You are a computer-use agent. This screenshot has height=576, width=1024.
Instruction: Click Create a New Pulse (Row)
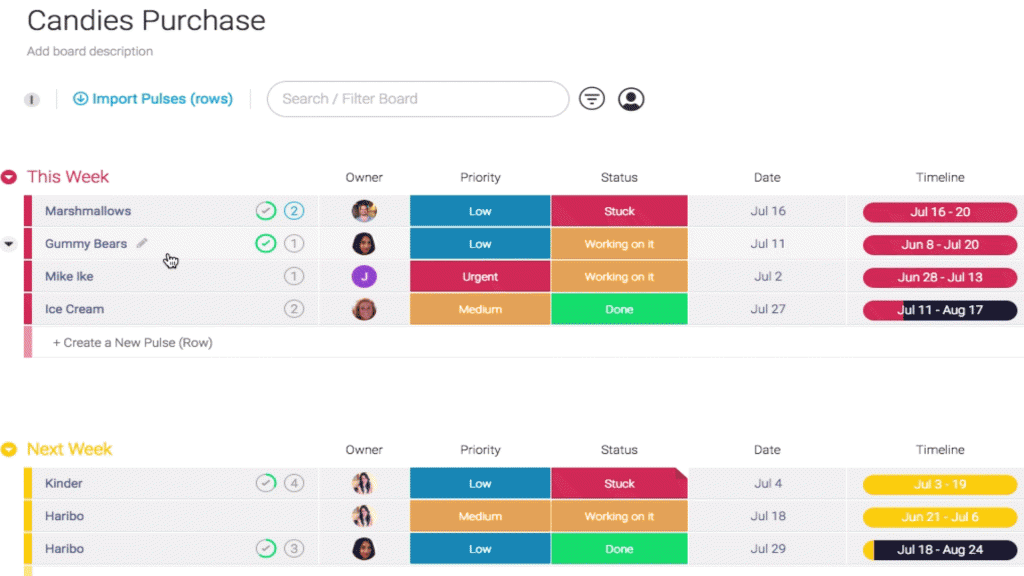(133, 342)
